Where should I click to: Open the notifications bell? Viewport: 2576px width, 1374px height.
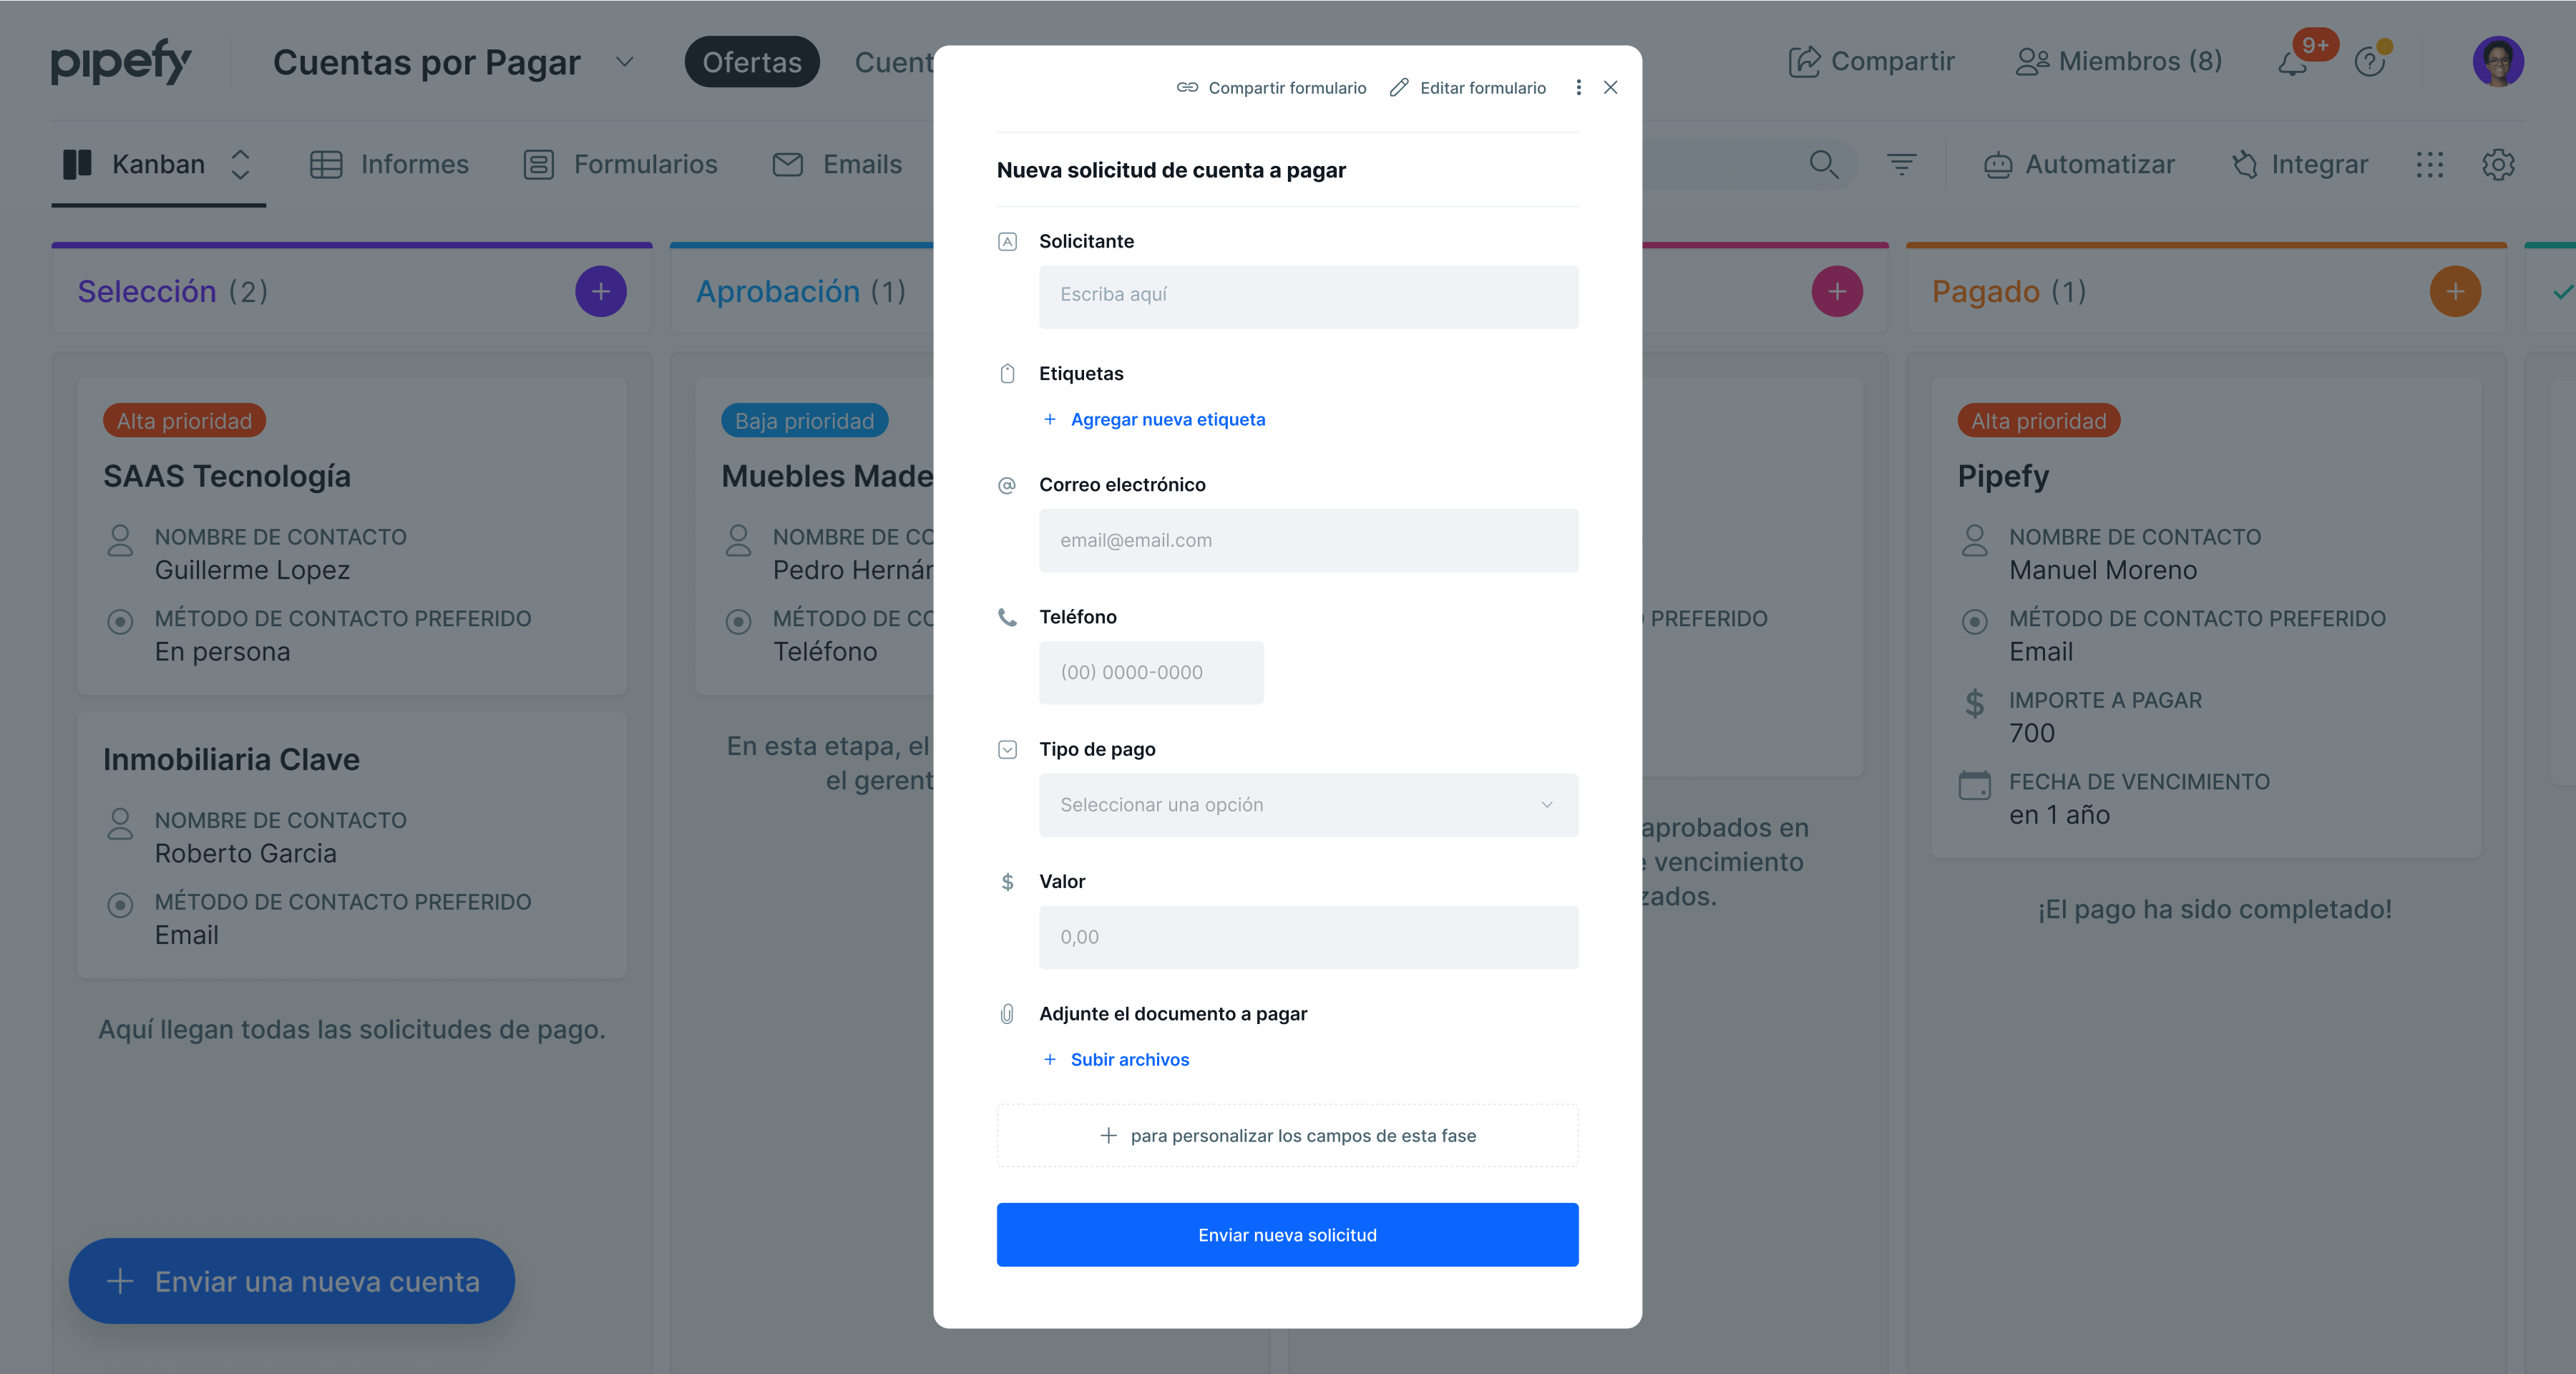[2292, 64]
